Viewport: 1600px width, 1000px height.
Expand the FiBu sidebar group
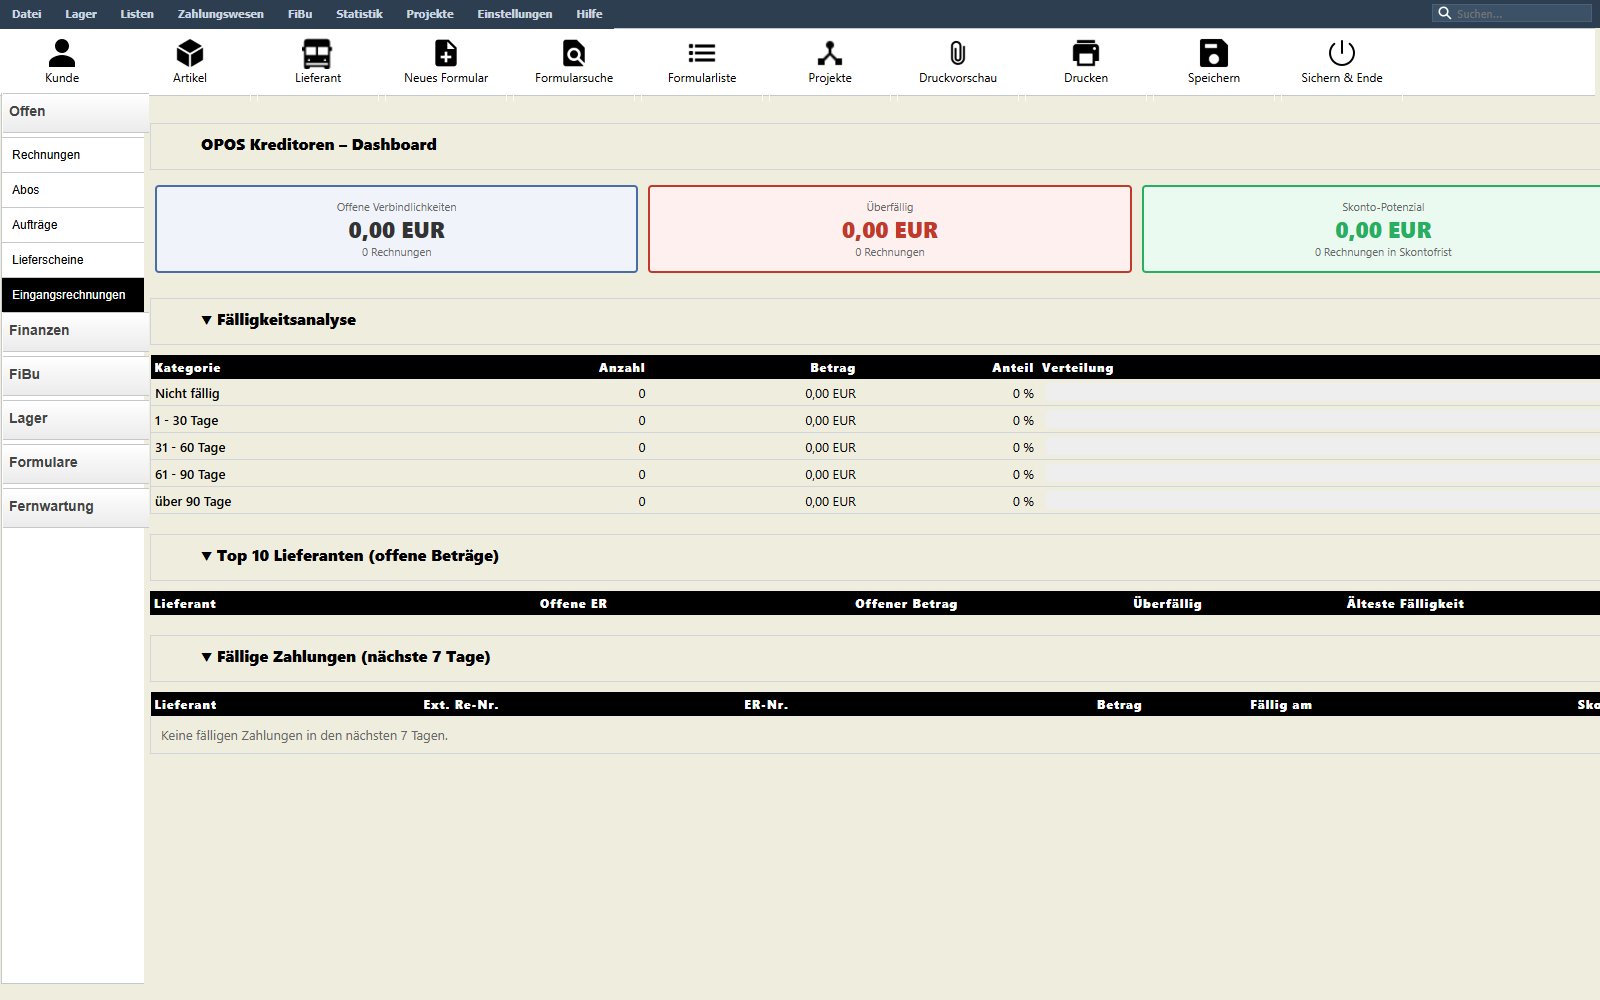[75, 375]
